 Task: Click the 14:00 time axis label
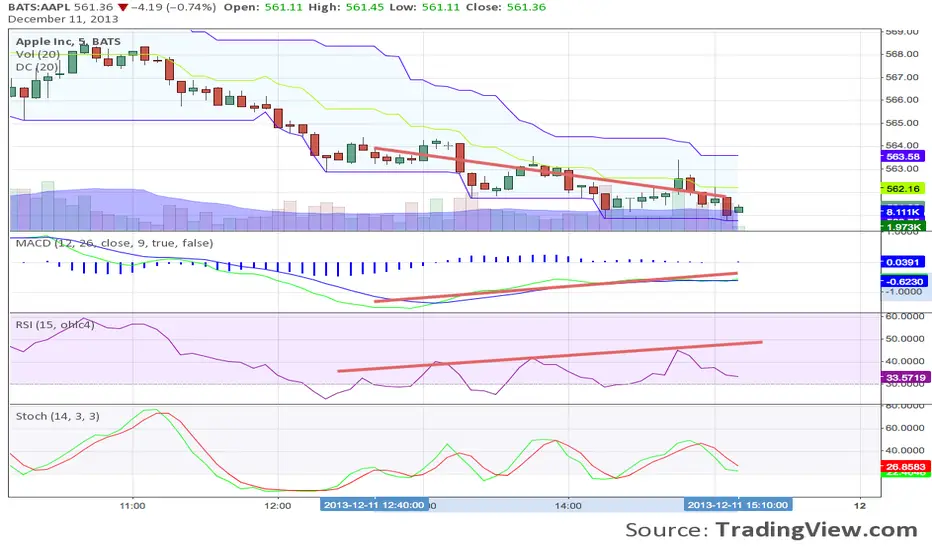pos(568,505)
